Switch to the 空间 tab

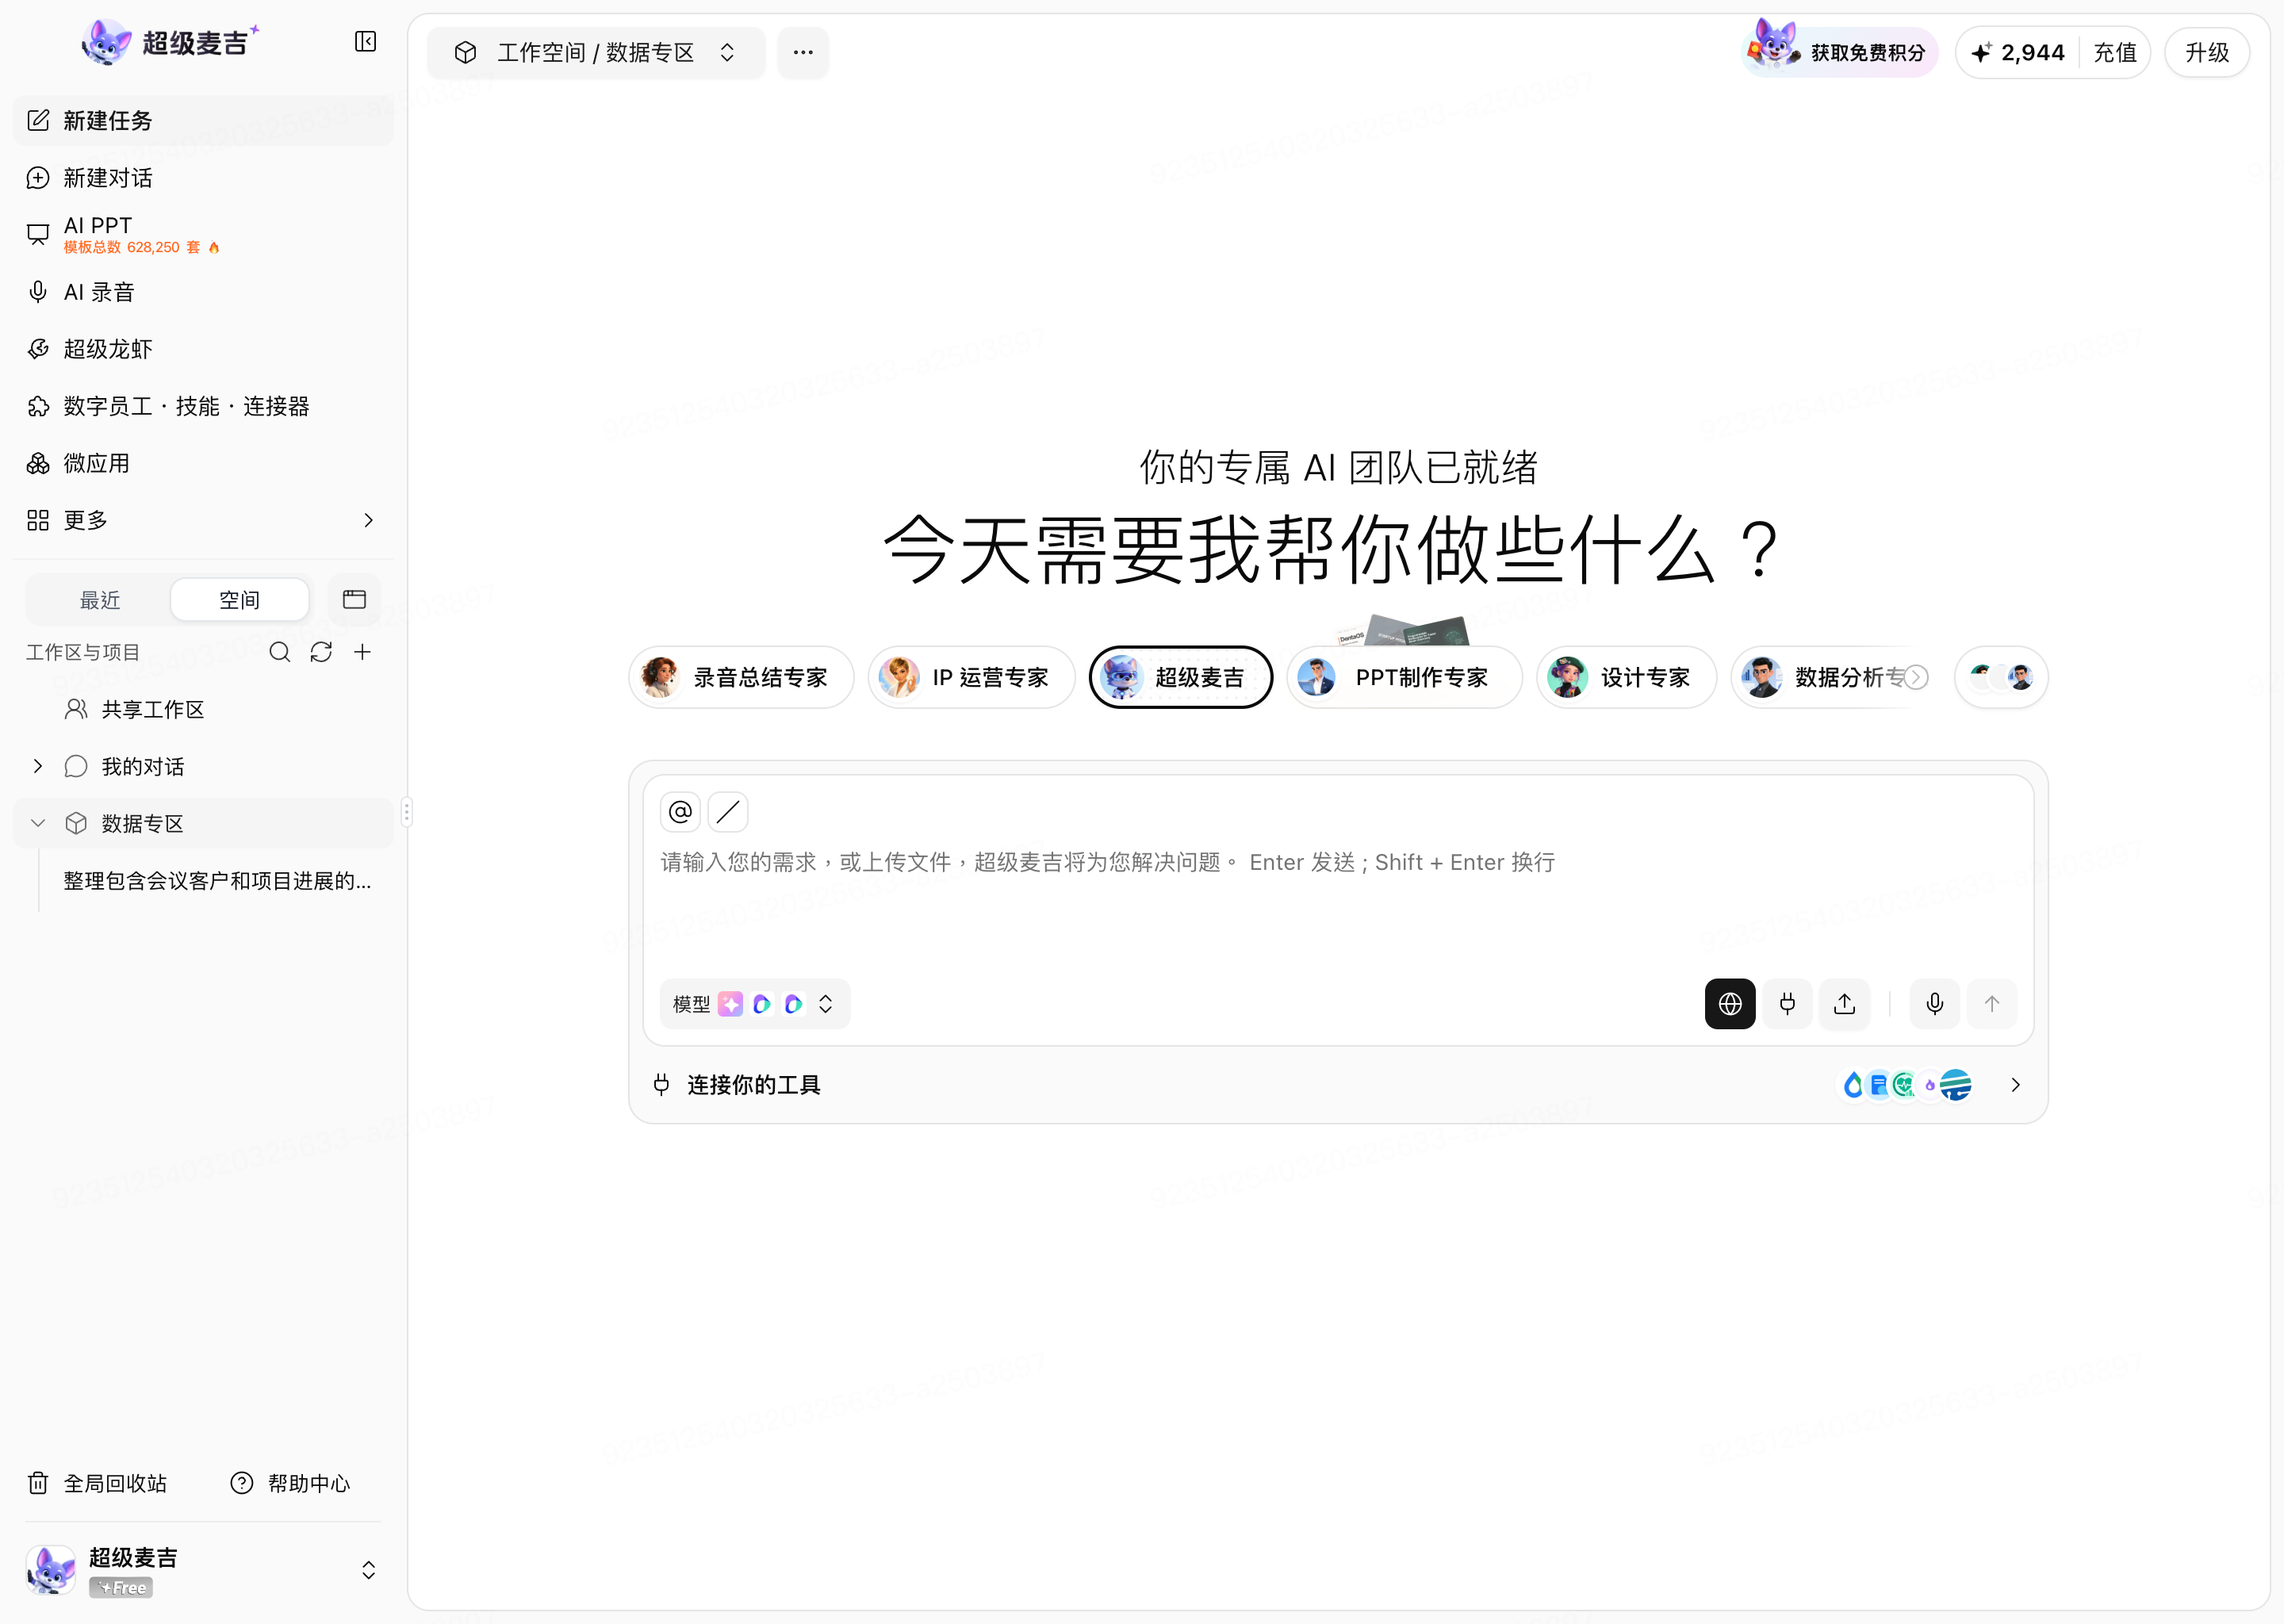240,600
